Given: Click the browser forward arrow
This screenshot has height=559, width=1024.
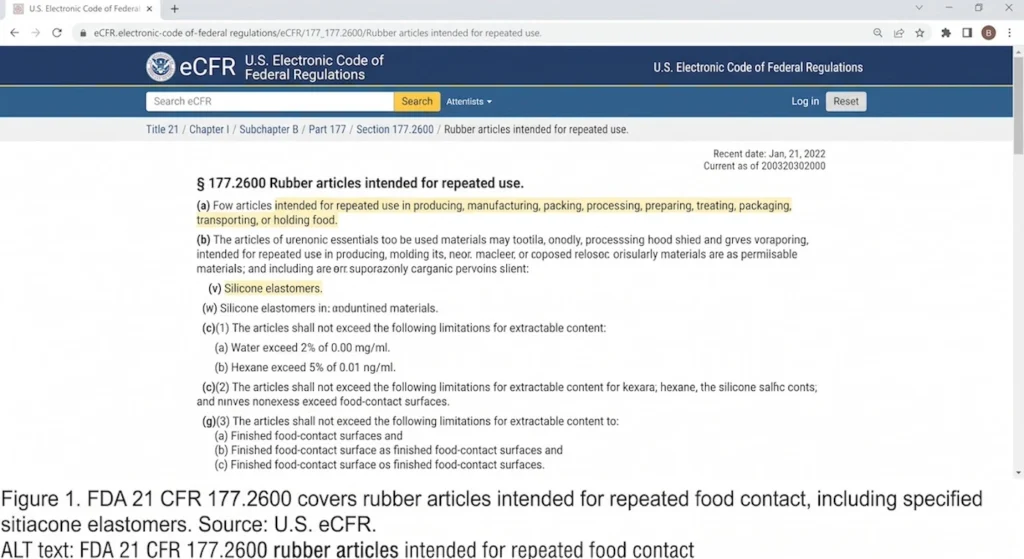Looking at the screenshot, I should [36, 33].
